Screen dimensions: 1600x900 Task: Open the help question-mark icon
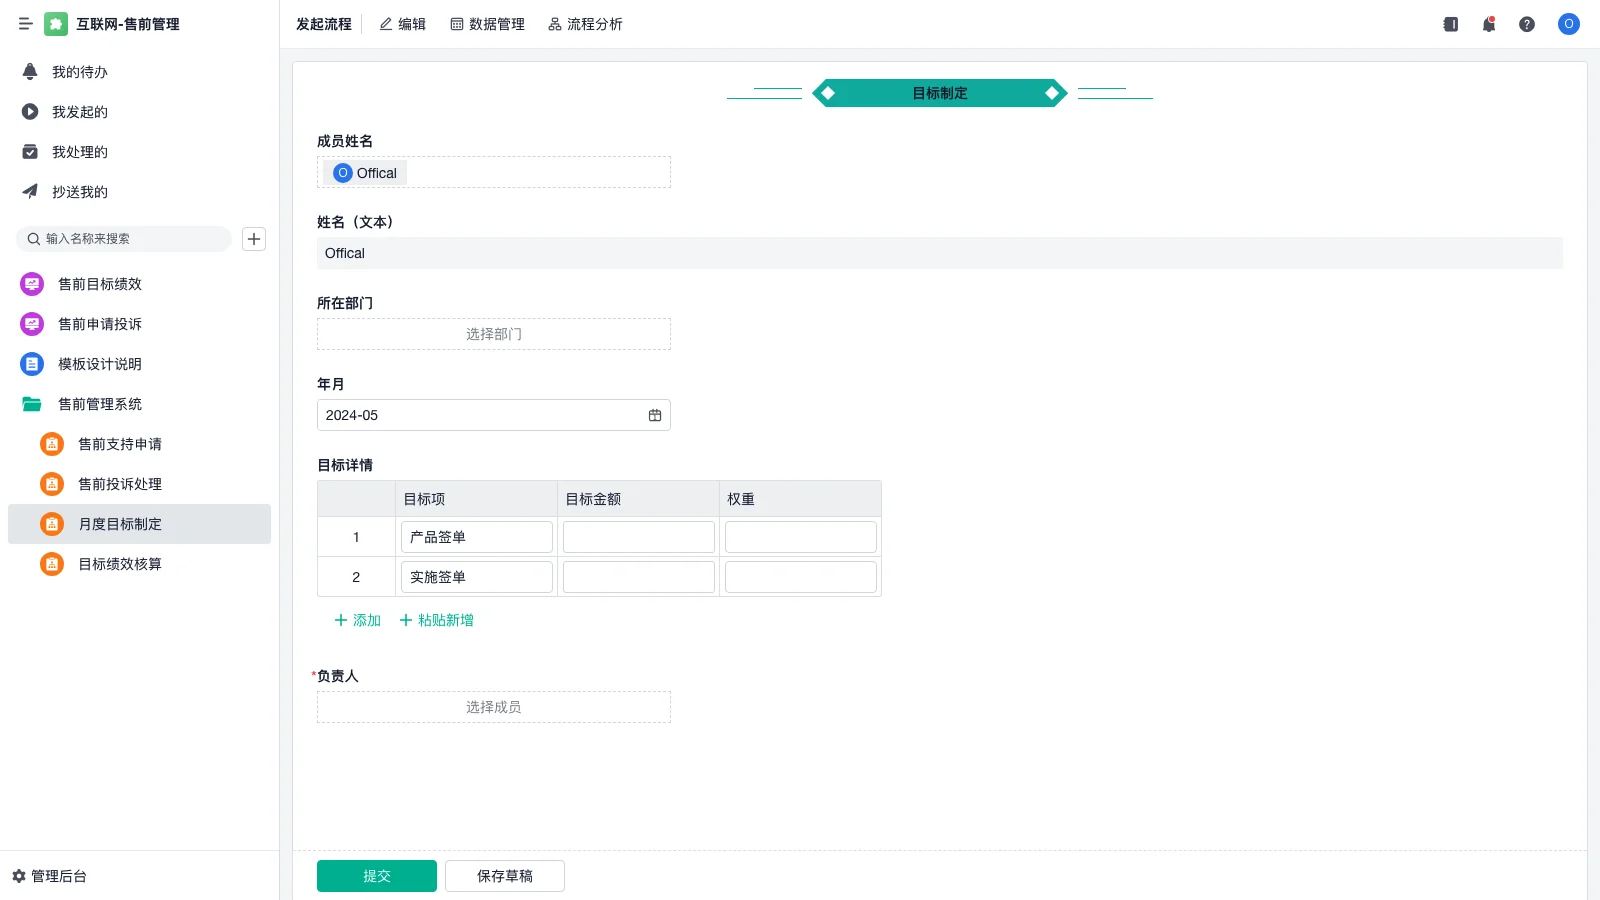coord(1527,24)
